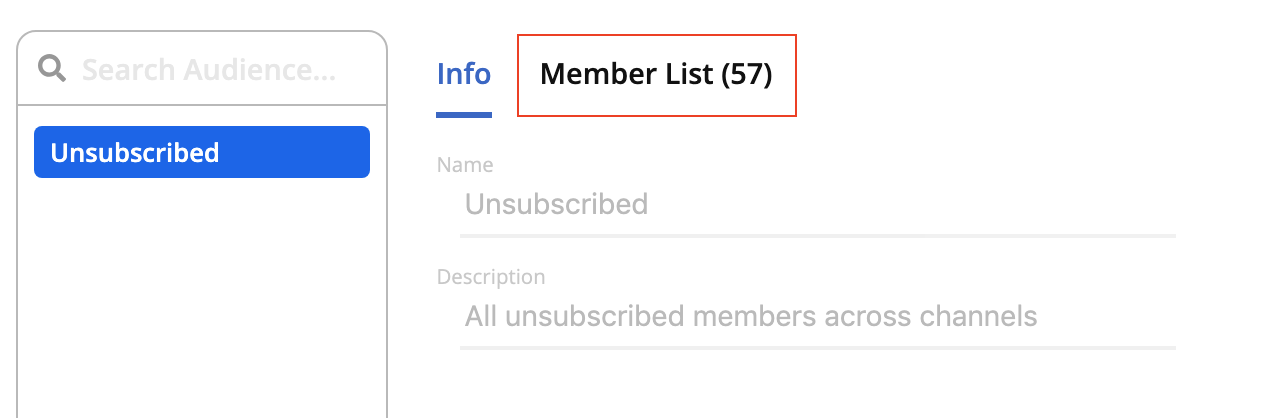Open the Member List (57) tab
1274x418 pixels.
pos(656,75)
